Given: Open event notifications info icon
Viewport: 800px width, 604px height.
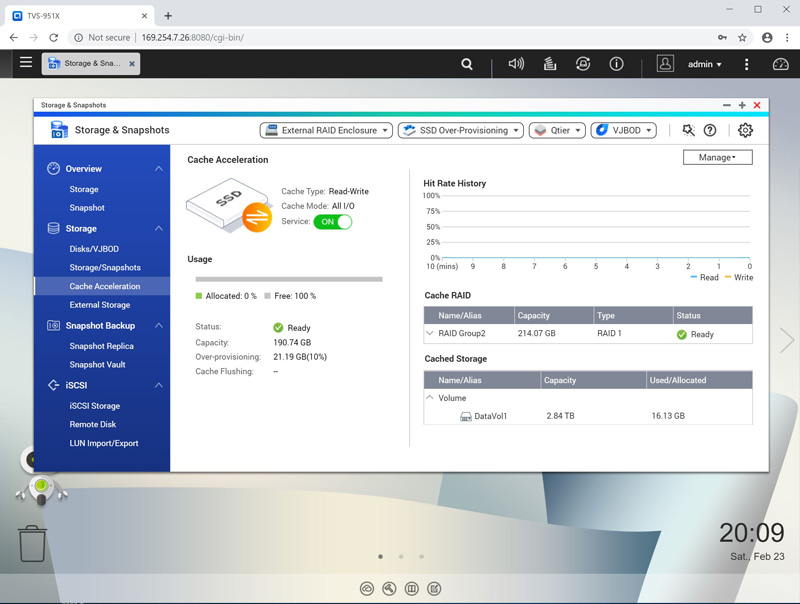Looking at the screenshot, I should (x=616, y=64).
